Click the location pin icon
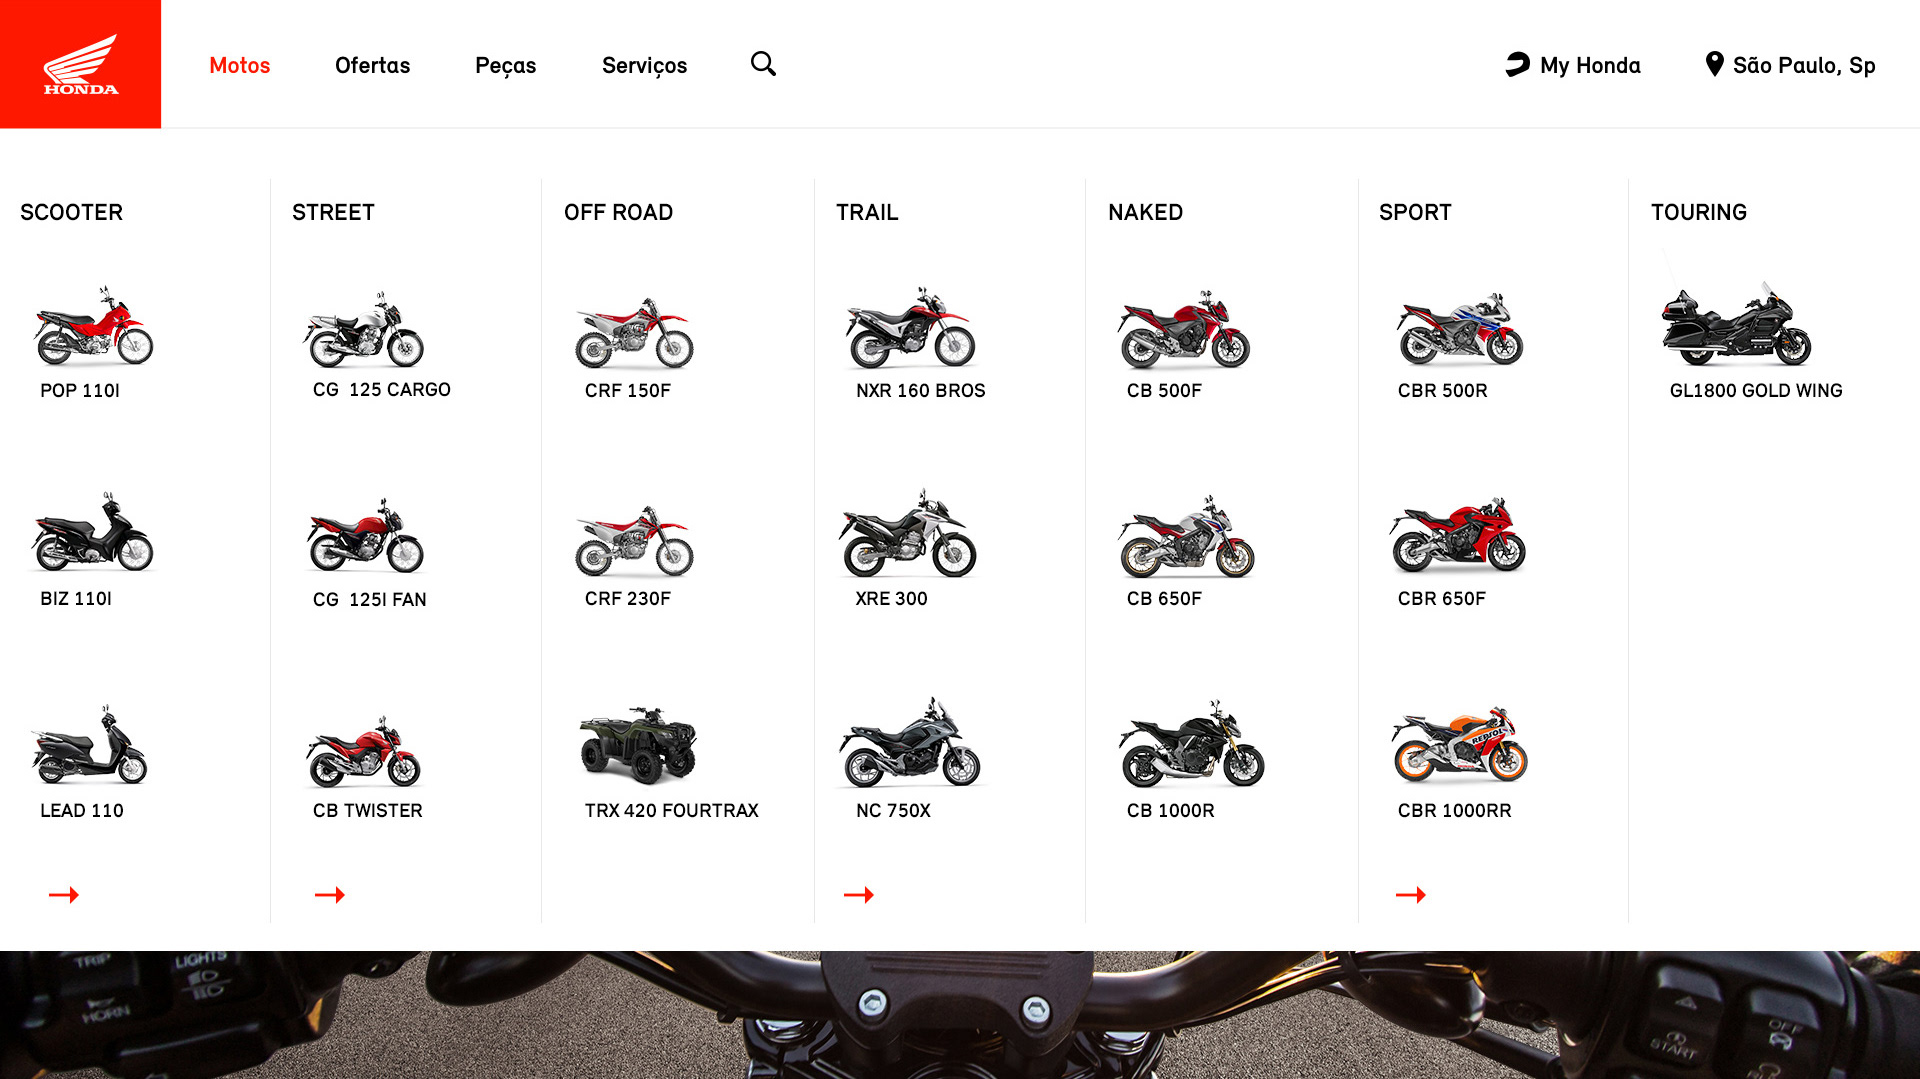Screen dimensions: 1920x1079 click(1714, 64)
